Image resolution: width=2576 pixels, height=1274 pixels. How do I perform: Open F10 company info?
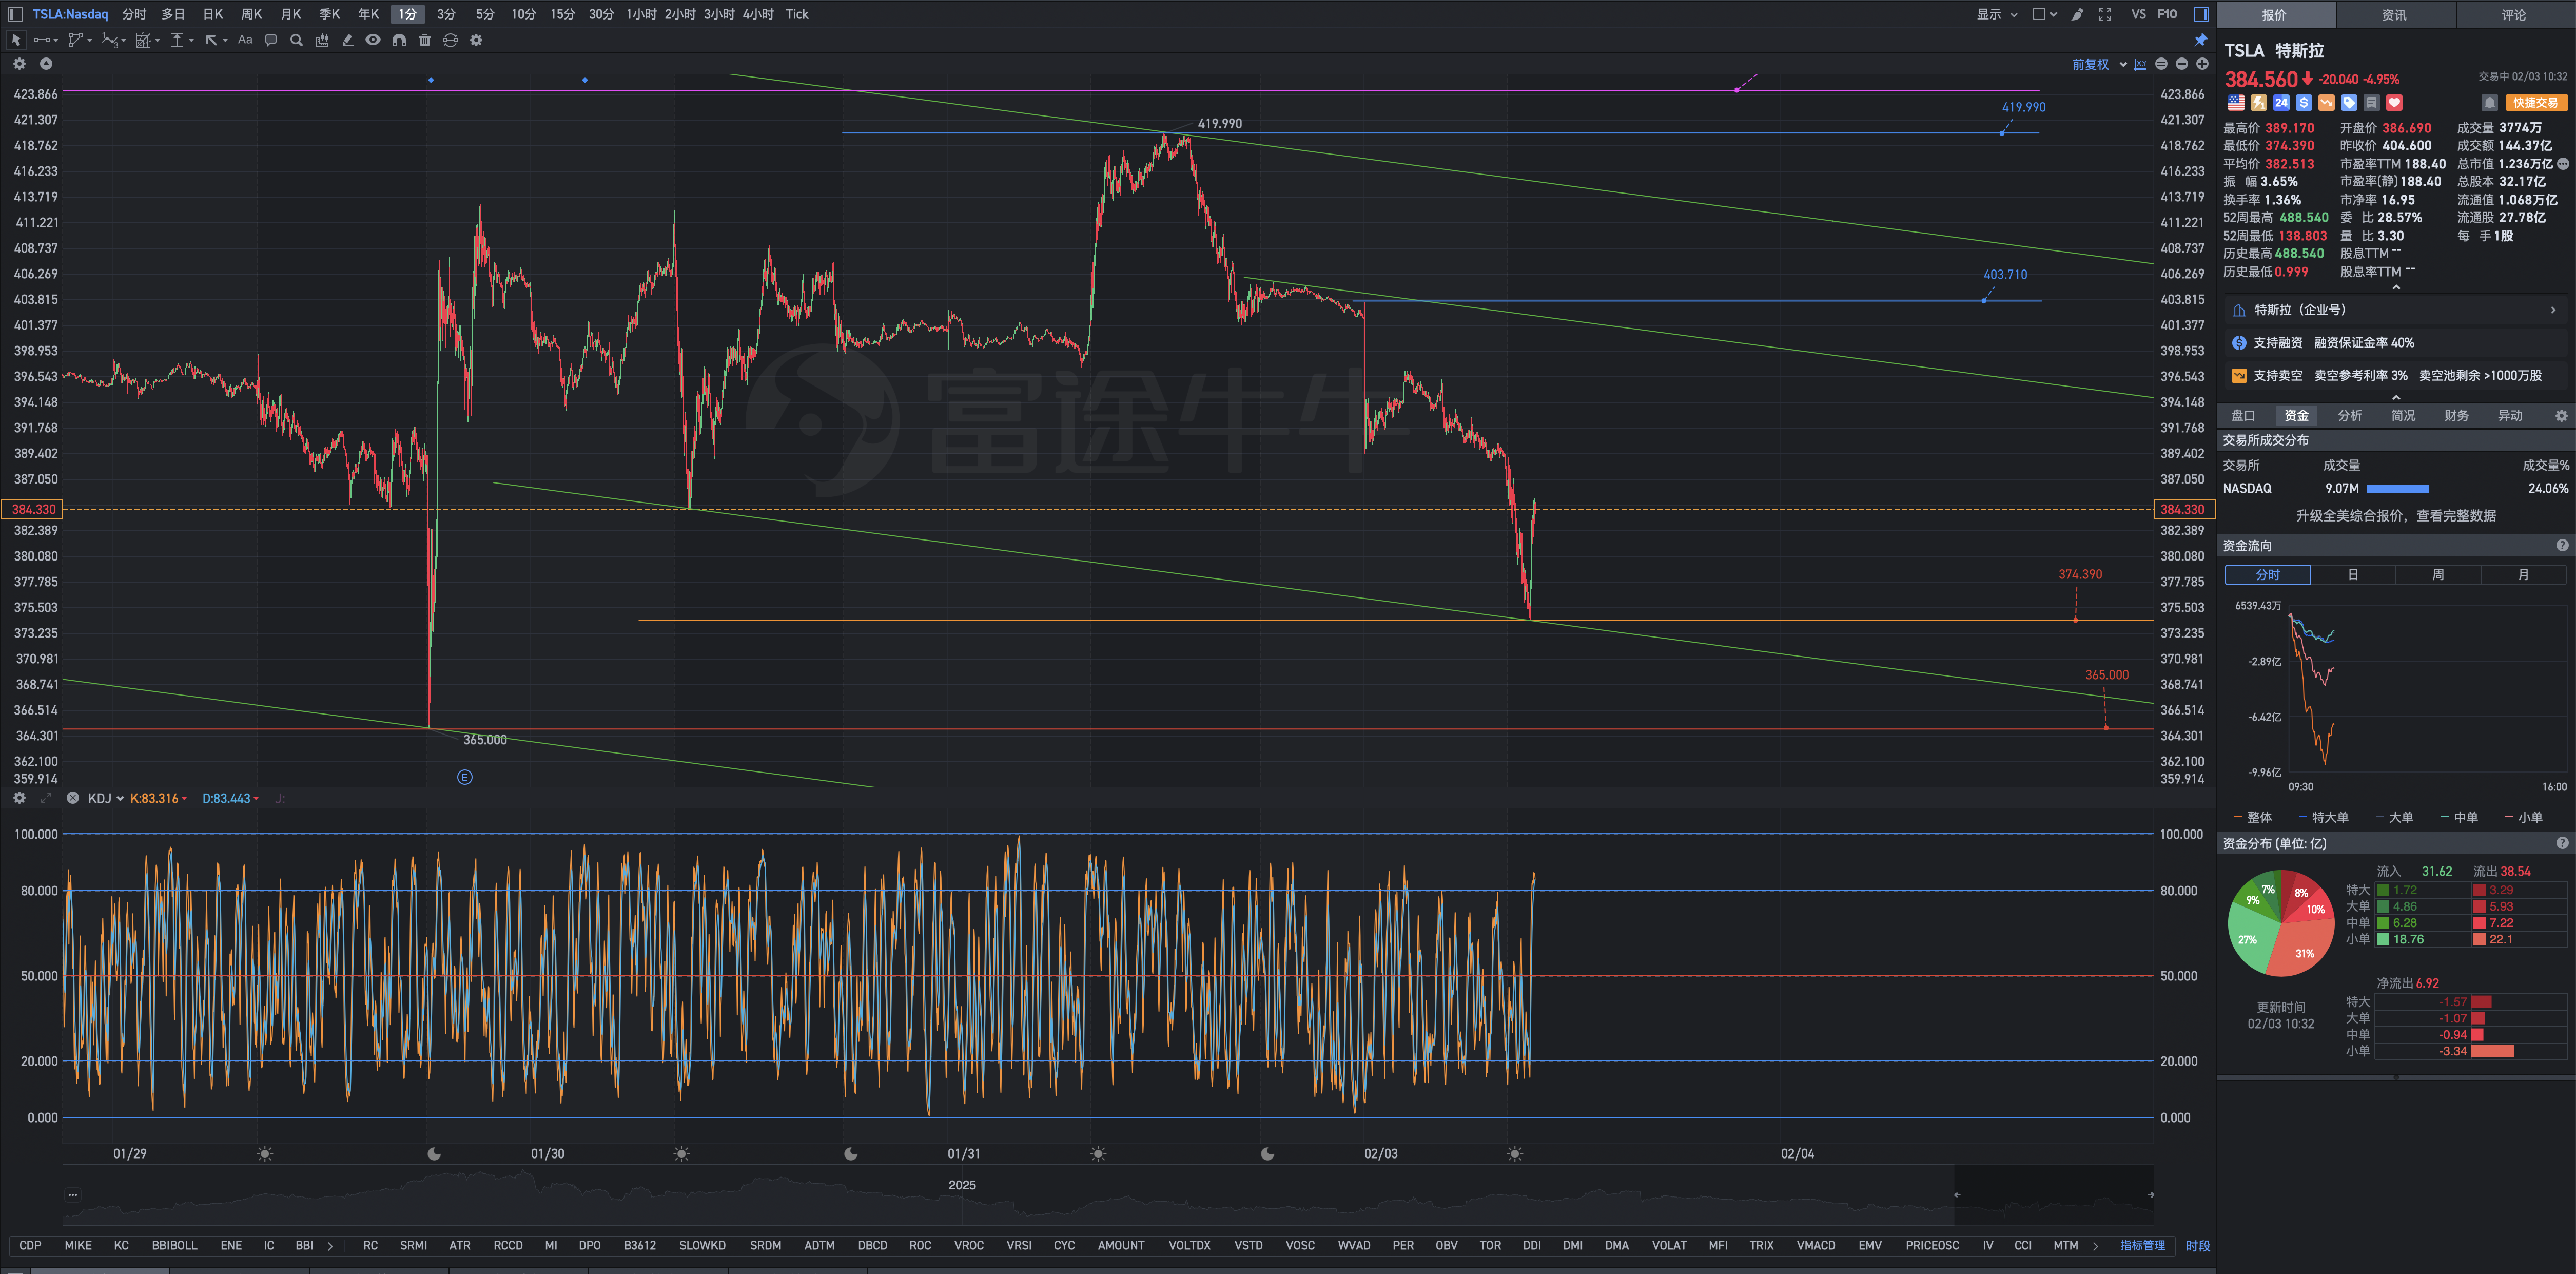tap(2167, 14)
